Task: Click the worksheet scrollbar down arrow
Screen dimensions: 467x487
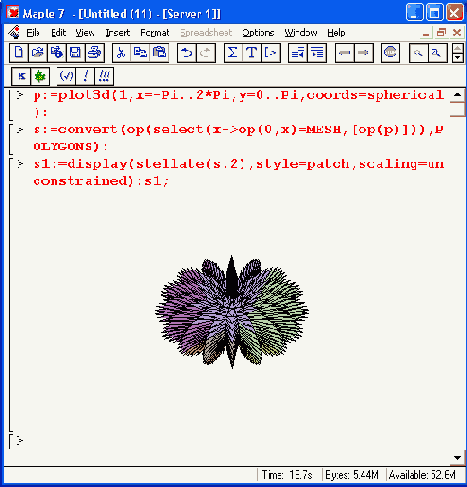Action: [457, 458]
